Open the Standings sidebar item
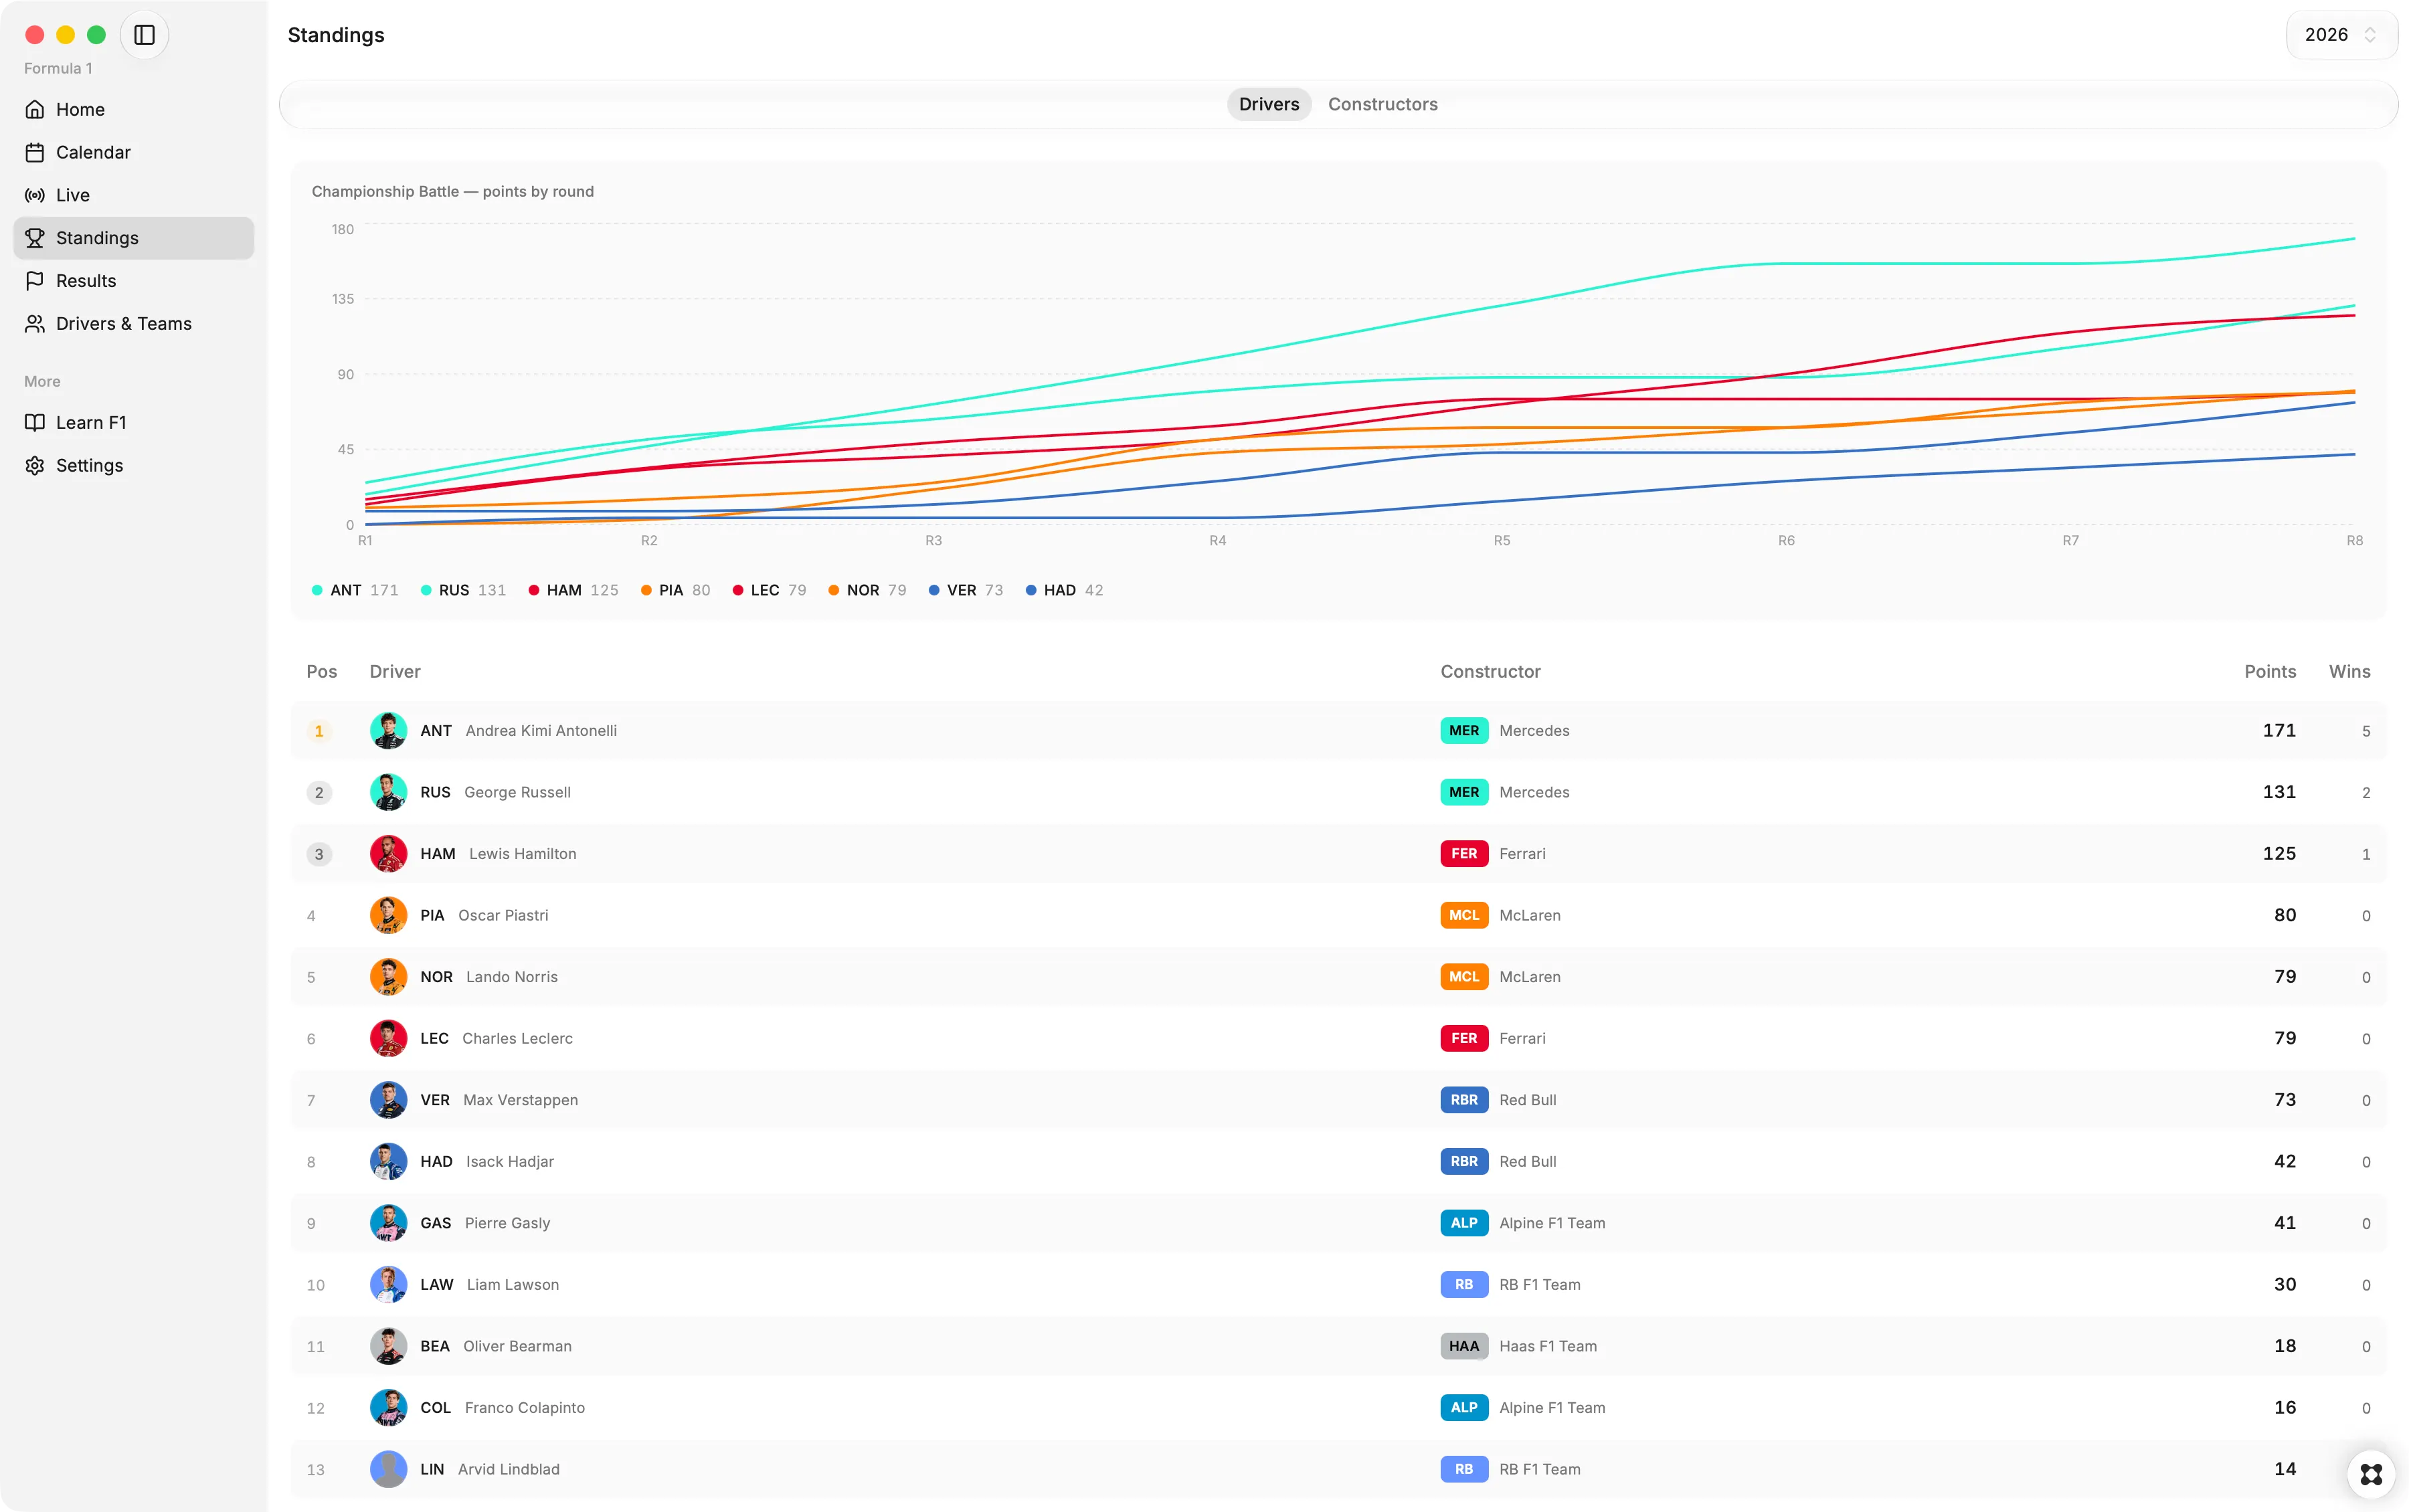 pos(134,238)
